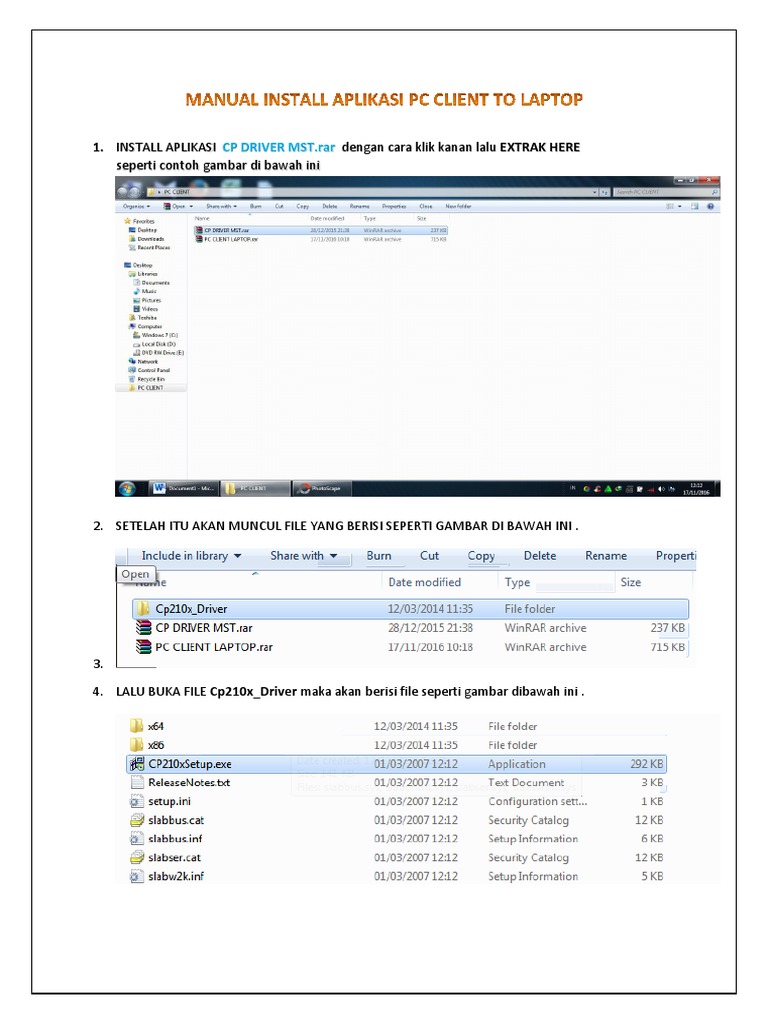Click Explorer help question mark icon
The image size is (768, 1024).
[x=711, y=206]
